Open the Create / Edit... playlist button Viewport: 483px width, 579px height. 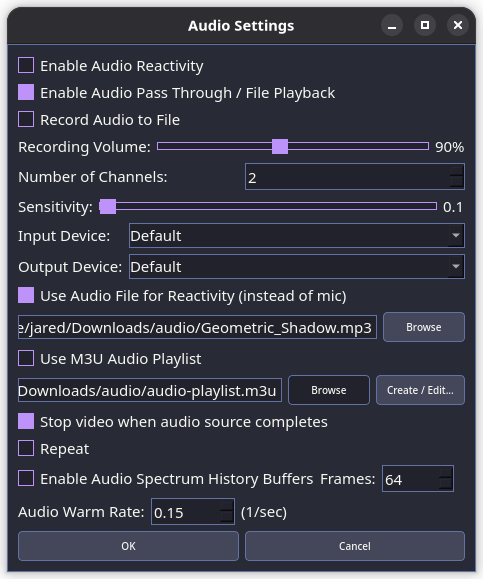click(420, 390)
